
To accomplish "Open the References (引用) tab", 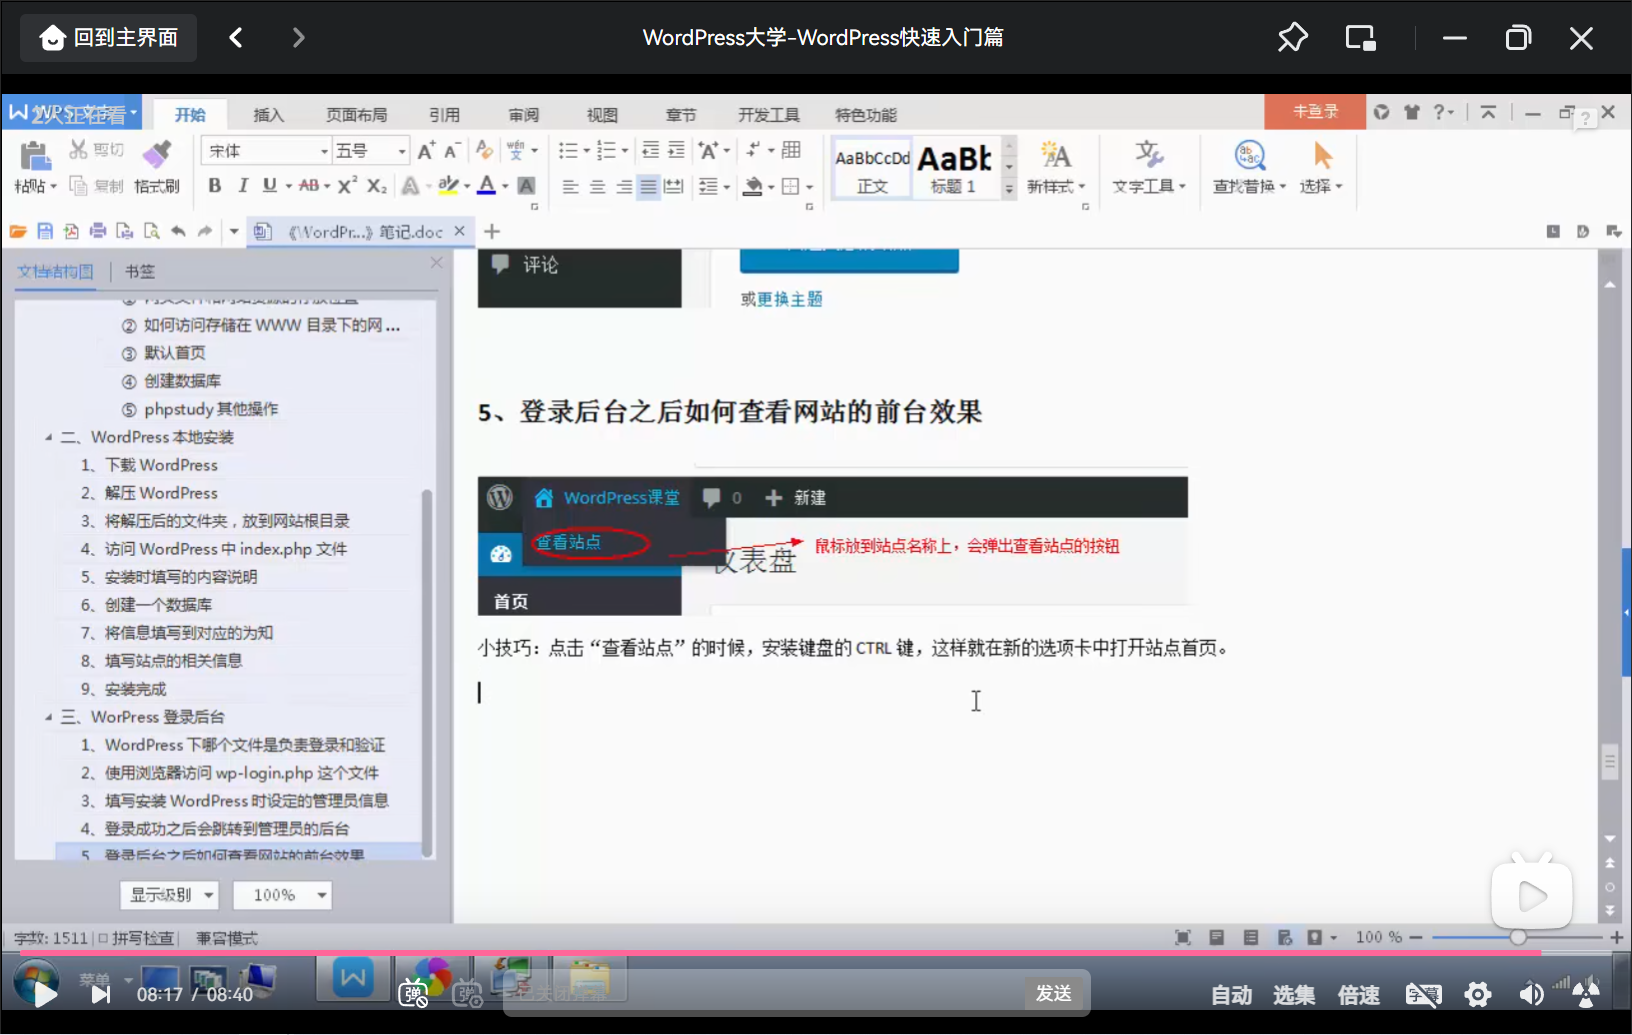I will 444,115.
